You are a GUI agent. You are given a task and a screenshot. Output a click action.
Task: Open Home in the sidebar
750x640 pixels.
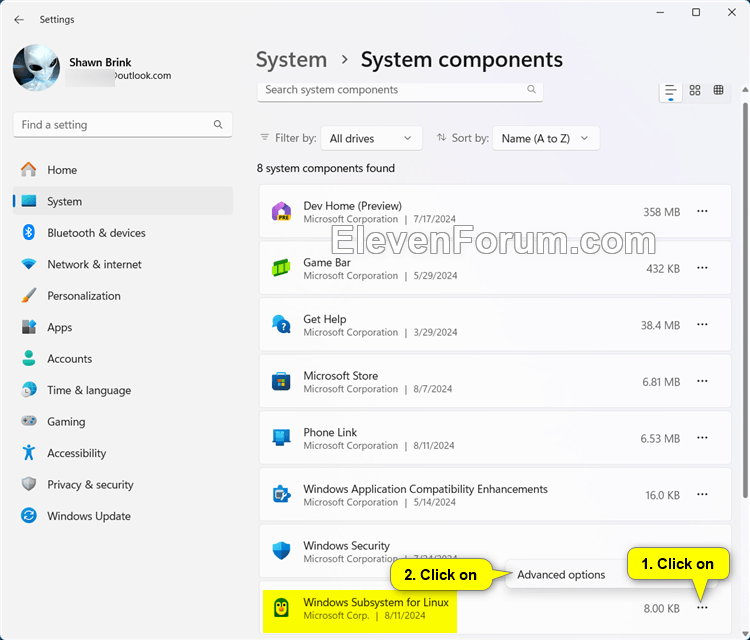click(122, 170)
